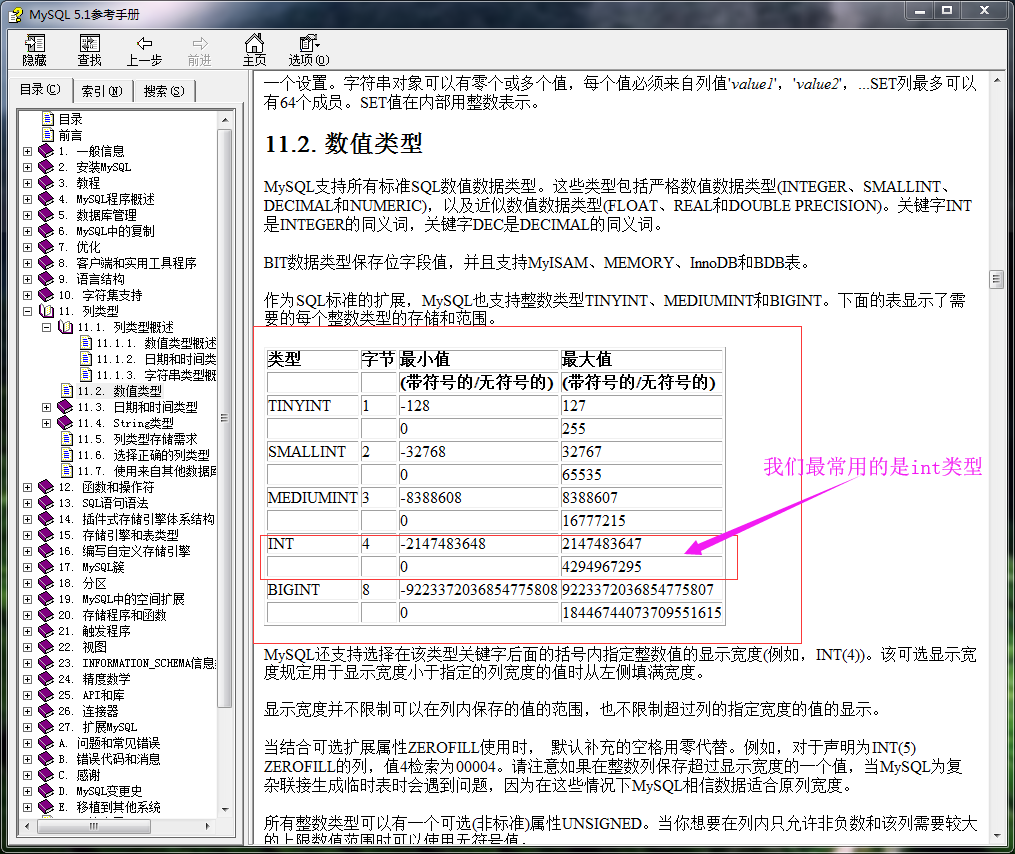1015x854 pixels.
Task: Open tree item 11.7. 使用来自其他数据
Action: coord(147,471)
